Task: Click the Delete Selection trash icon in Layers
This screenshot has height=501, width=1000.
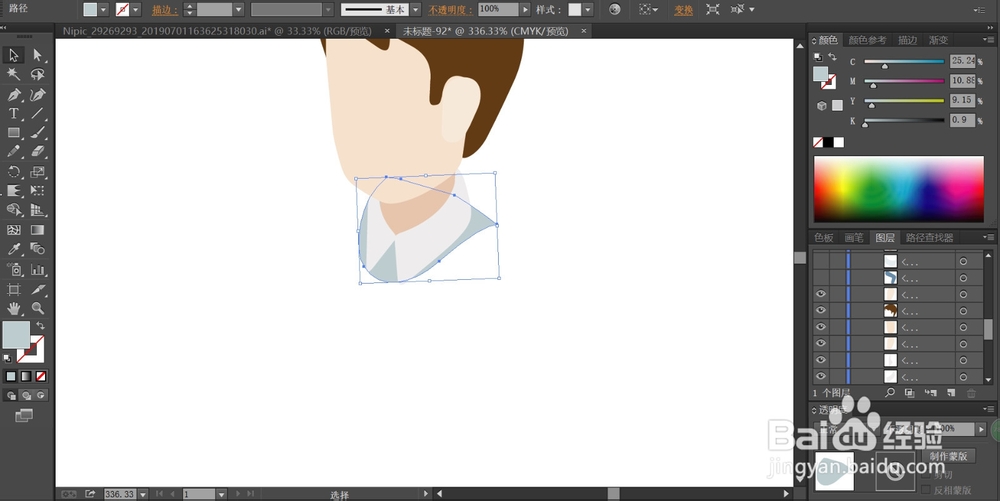Action: pyautogui.click(x=971, y=393)
